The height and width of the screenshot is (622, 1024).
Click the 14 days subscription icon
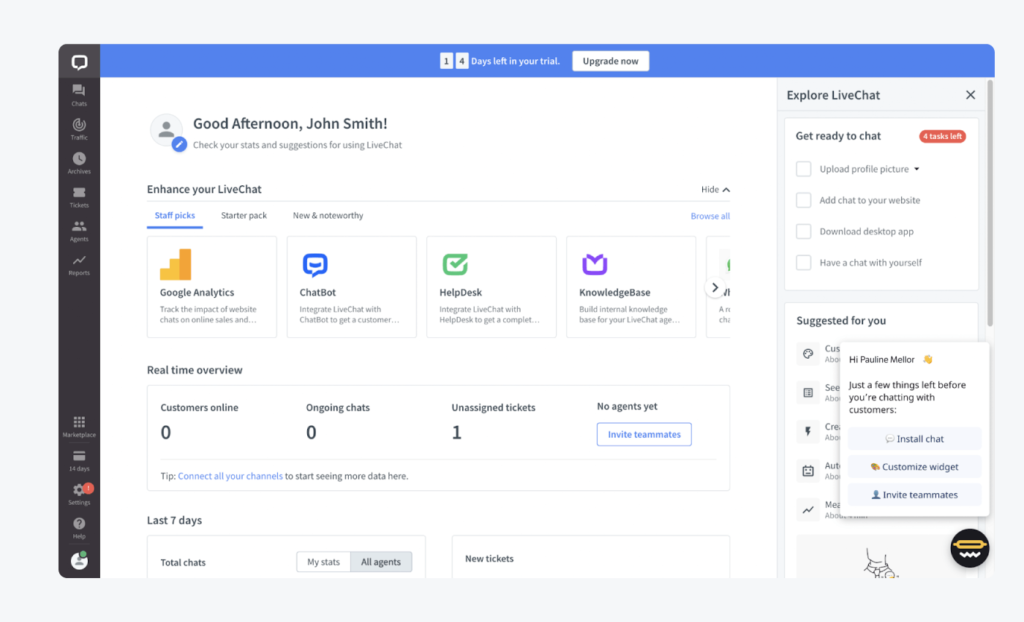pyautogui.click(x=79, y=461)
